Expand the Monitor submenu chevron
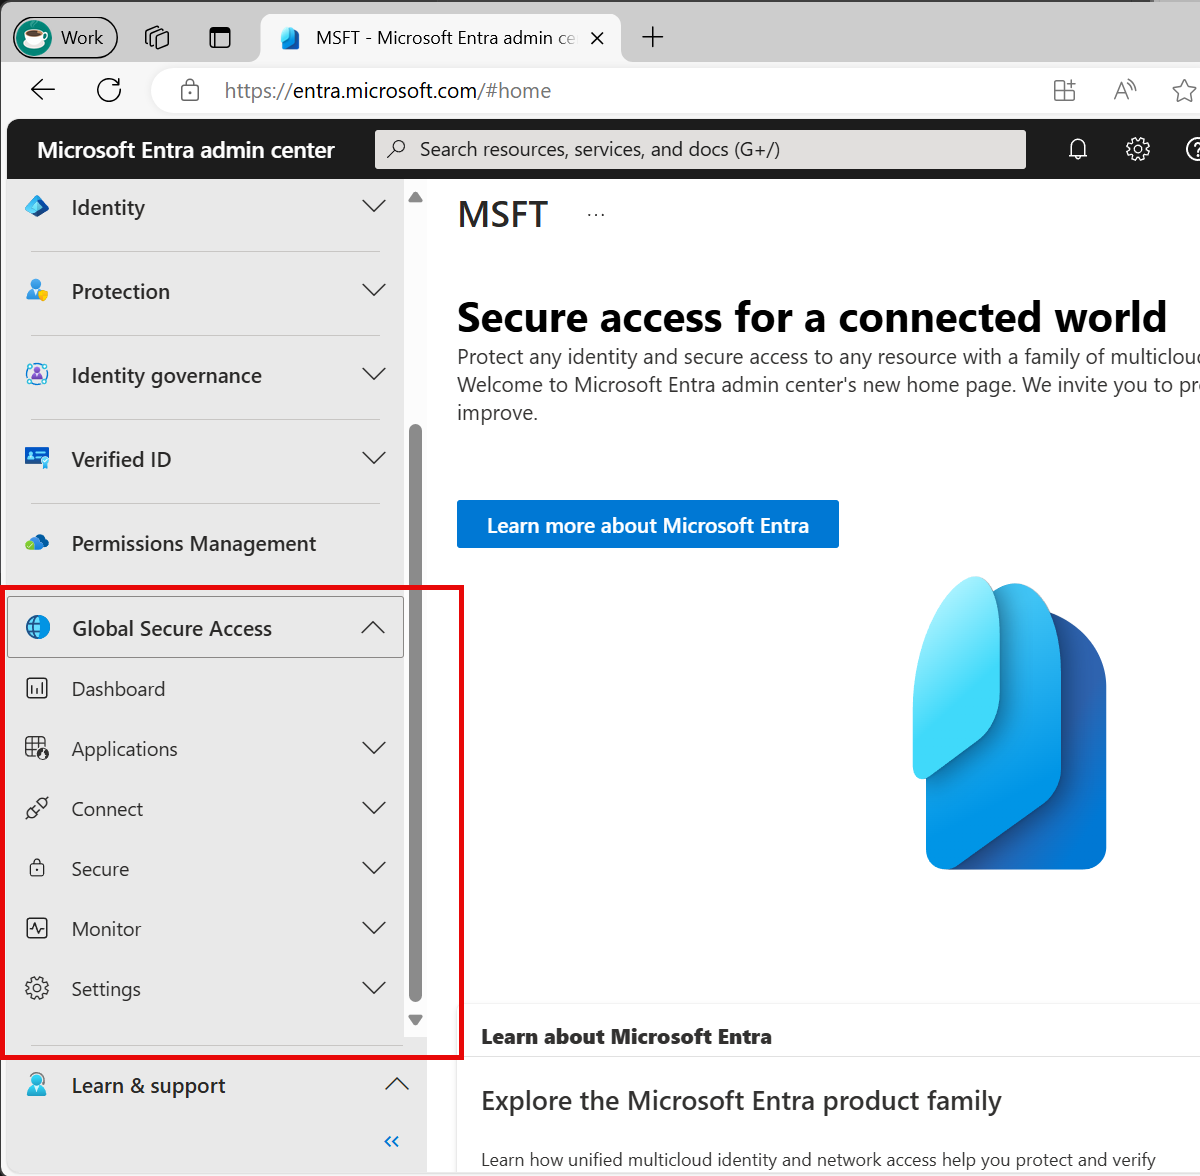Image resolution: width=1200 pixels, height=1176 pixels. coord(374,928)
